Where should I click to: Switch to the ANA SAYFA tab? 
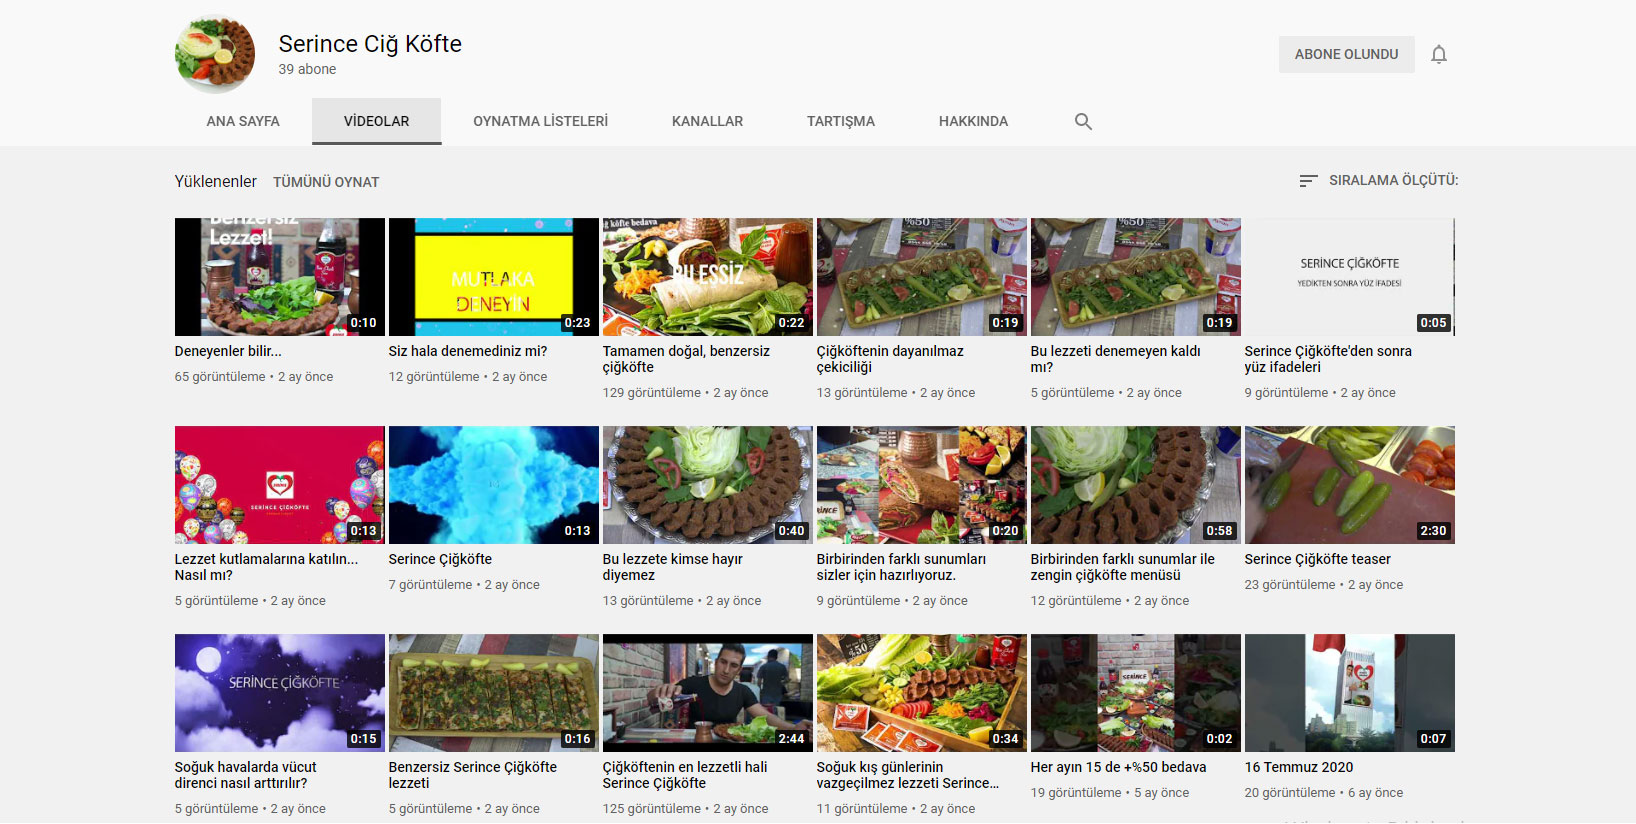(x=243, y=121)
